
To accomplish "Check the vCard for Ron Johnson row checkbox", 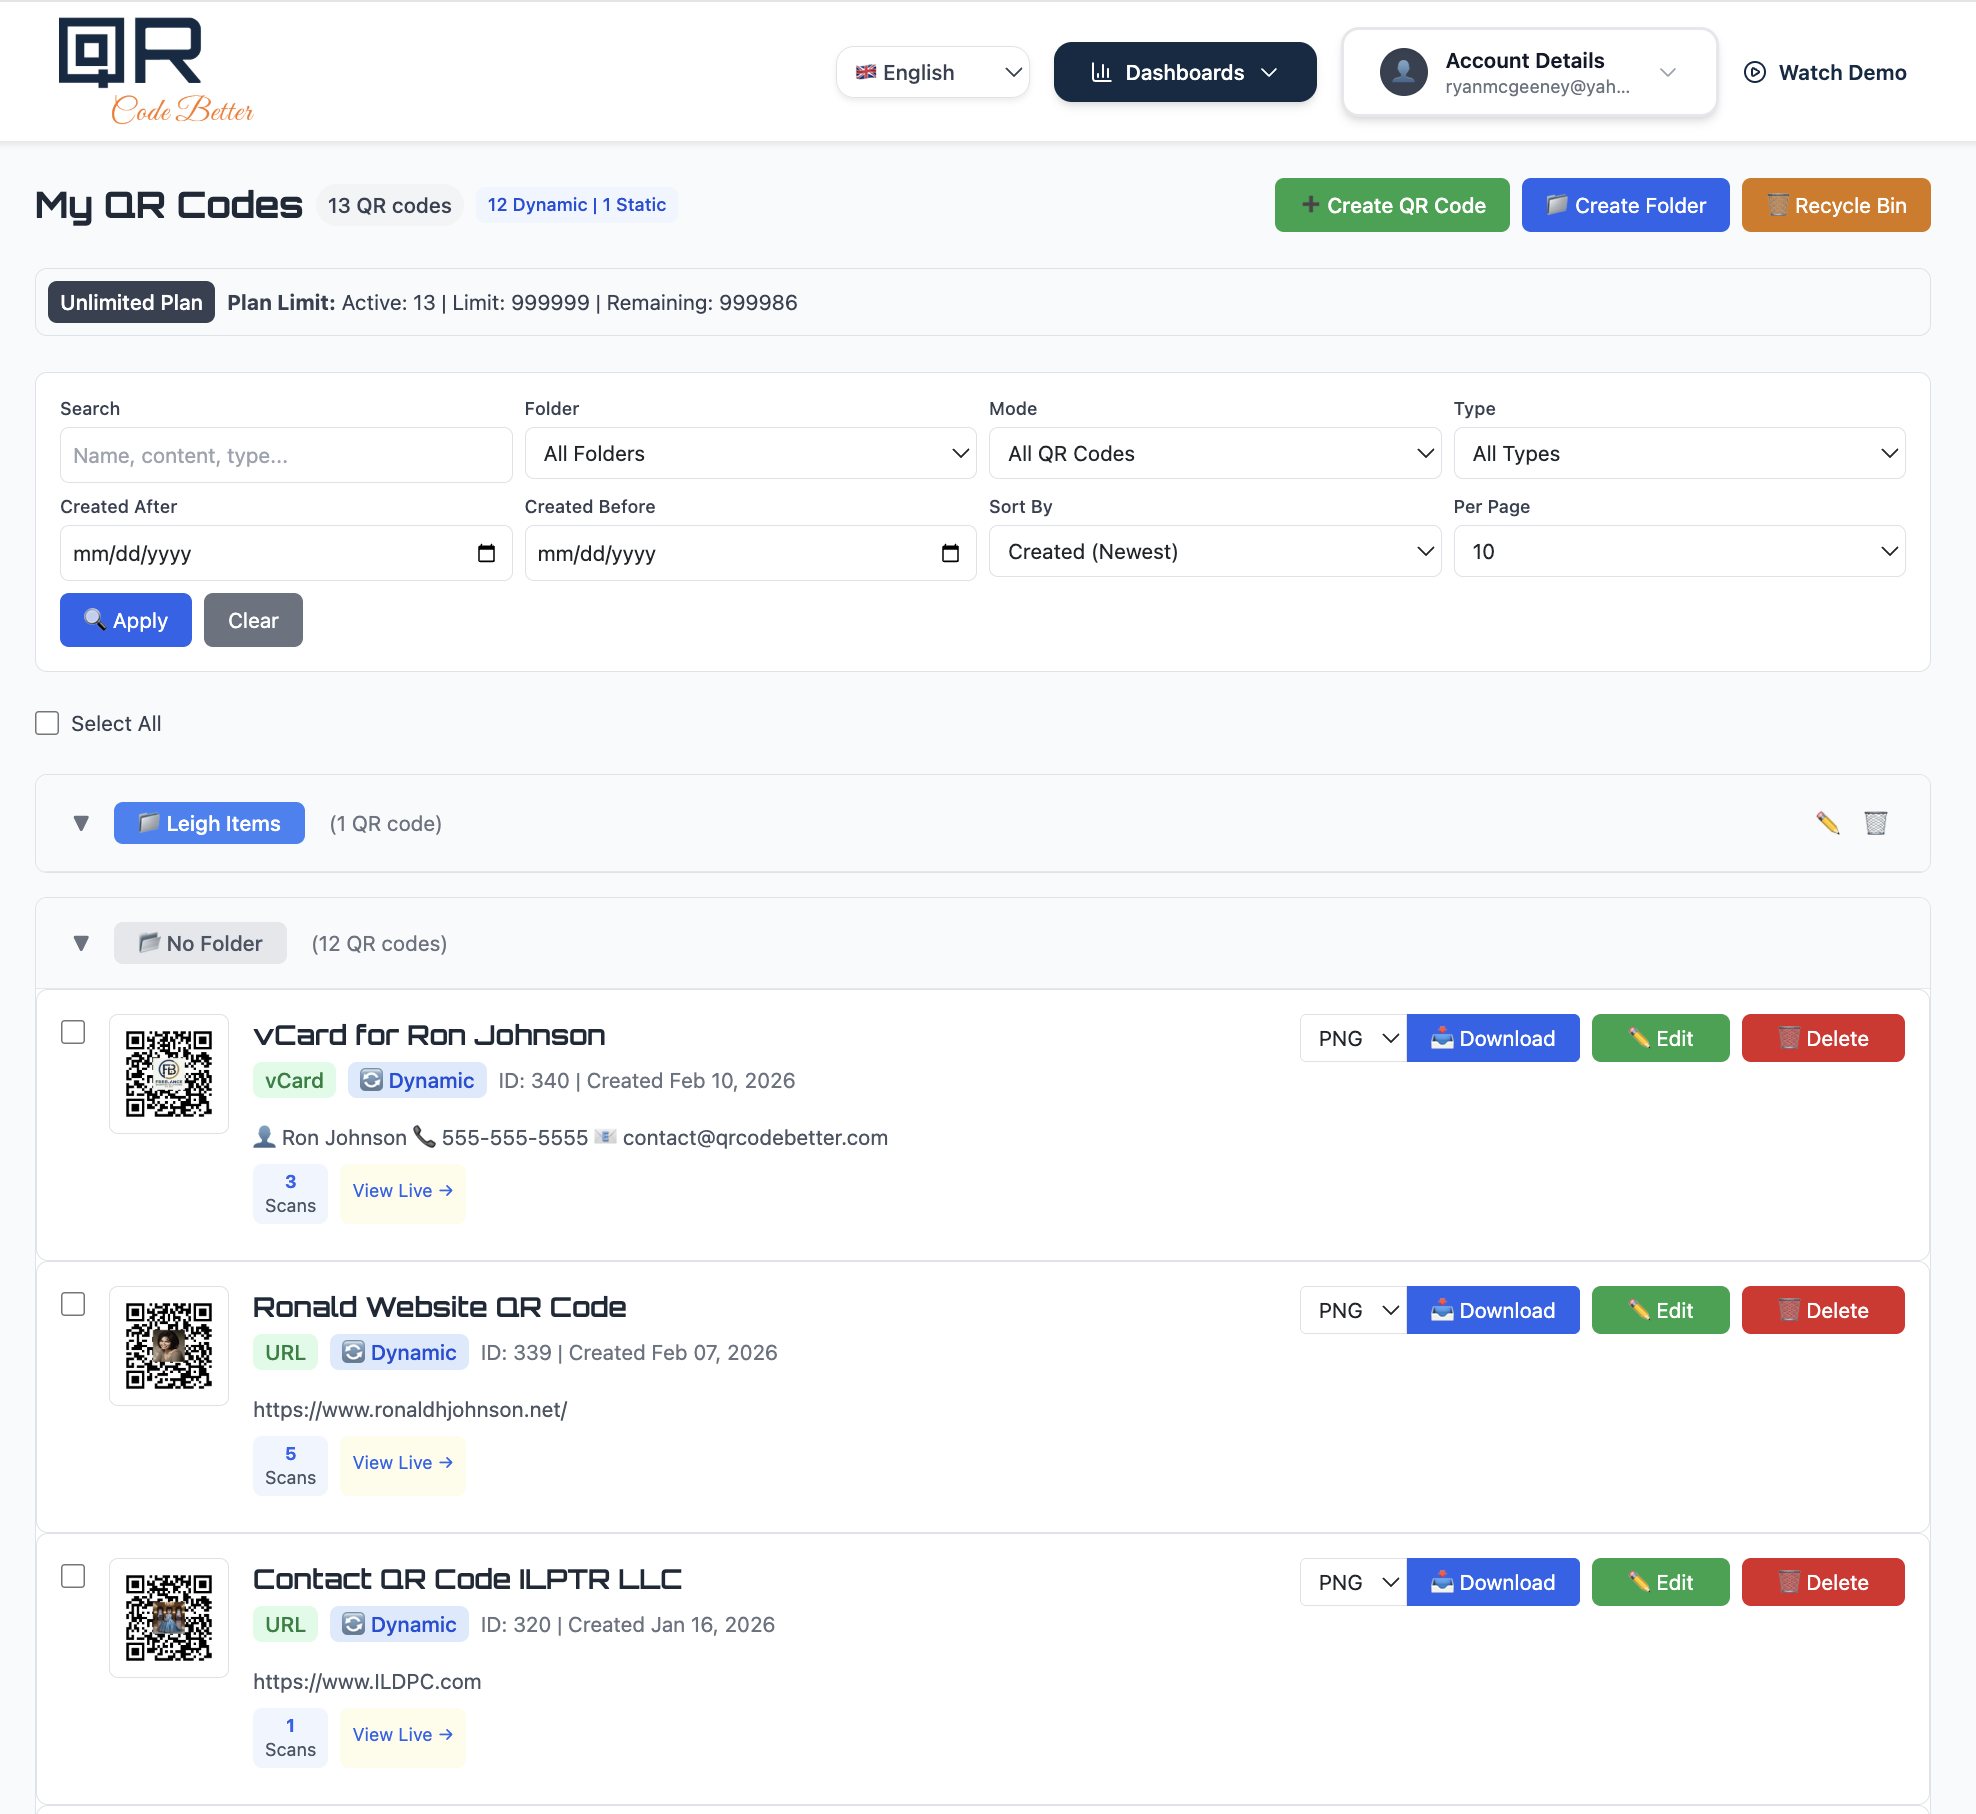I will pyautogui.click(x=74, y=1033).
